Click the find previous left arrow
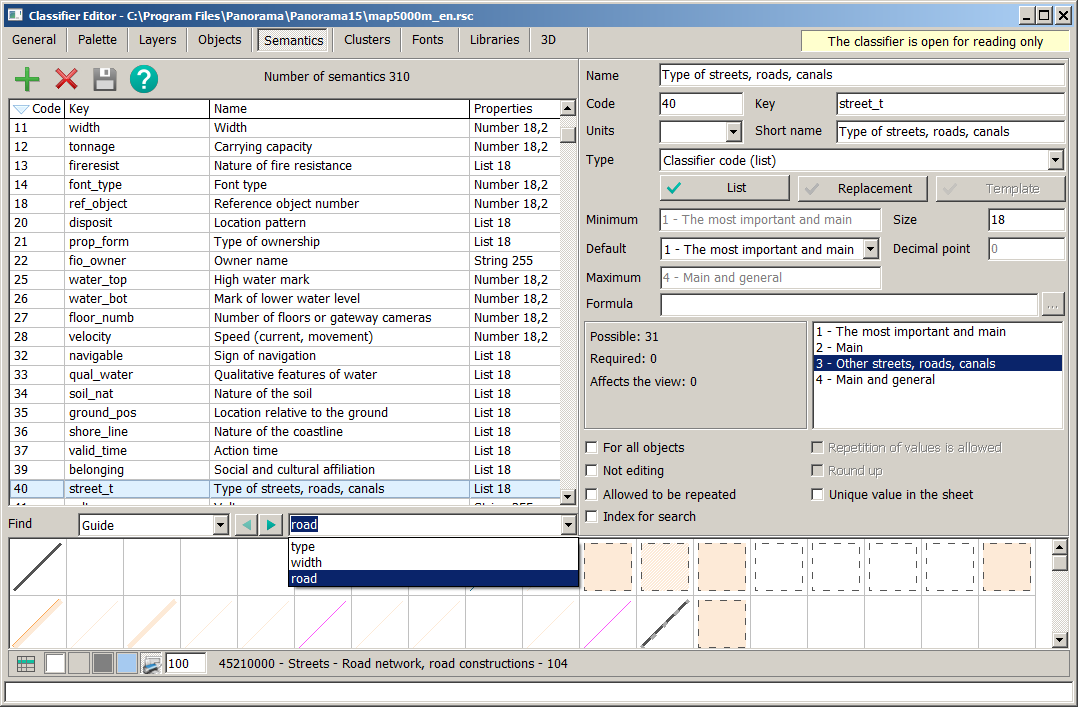This screenshot has height=707, width=1078. [246, 525]
